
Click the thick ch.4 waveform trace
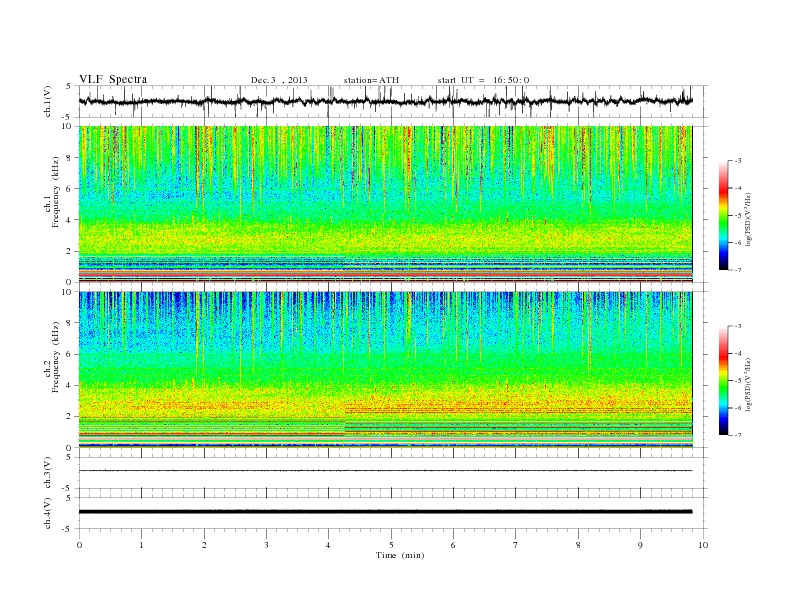tap(385, 512)
